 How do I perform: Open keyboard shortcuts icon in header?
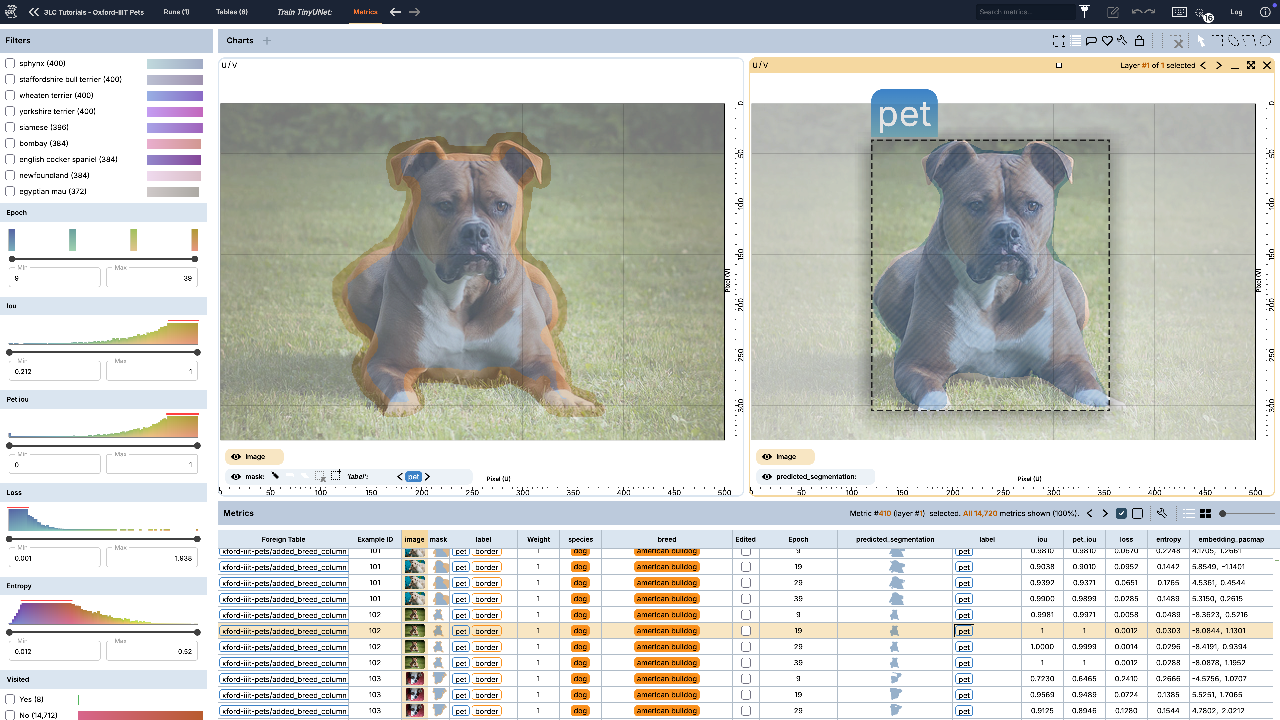click(x=1179, y=12)
